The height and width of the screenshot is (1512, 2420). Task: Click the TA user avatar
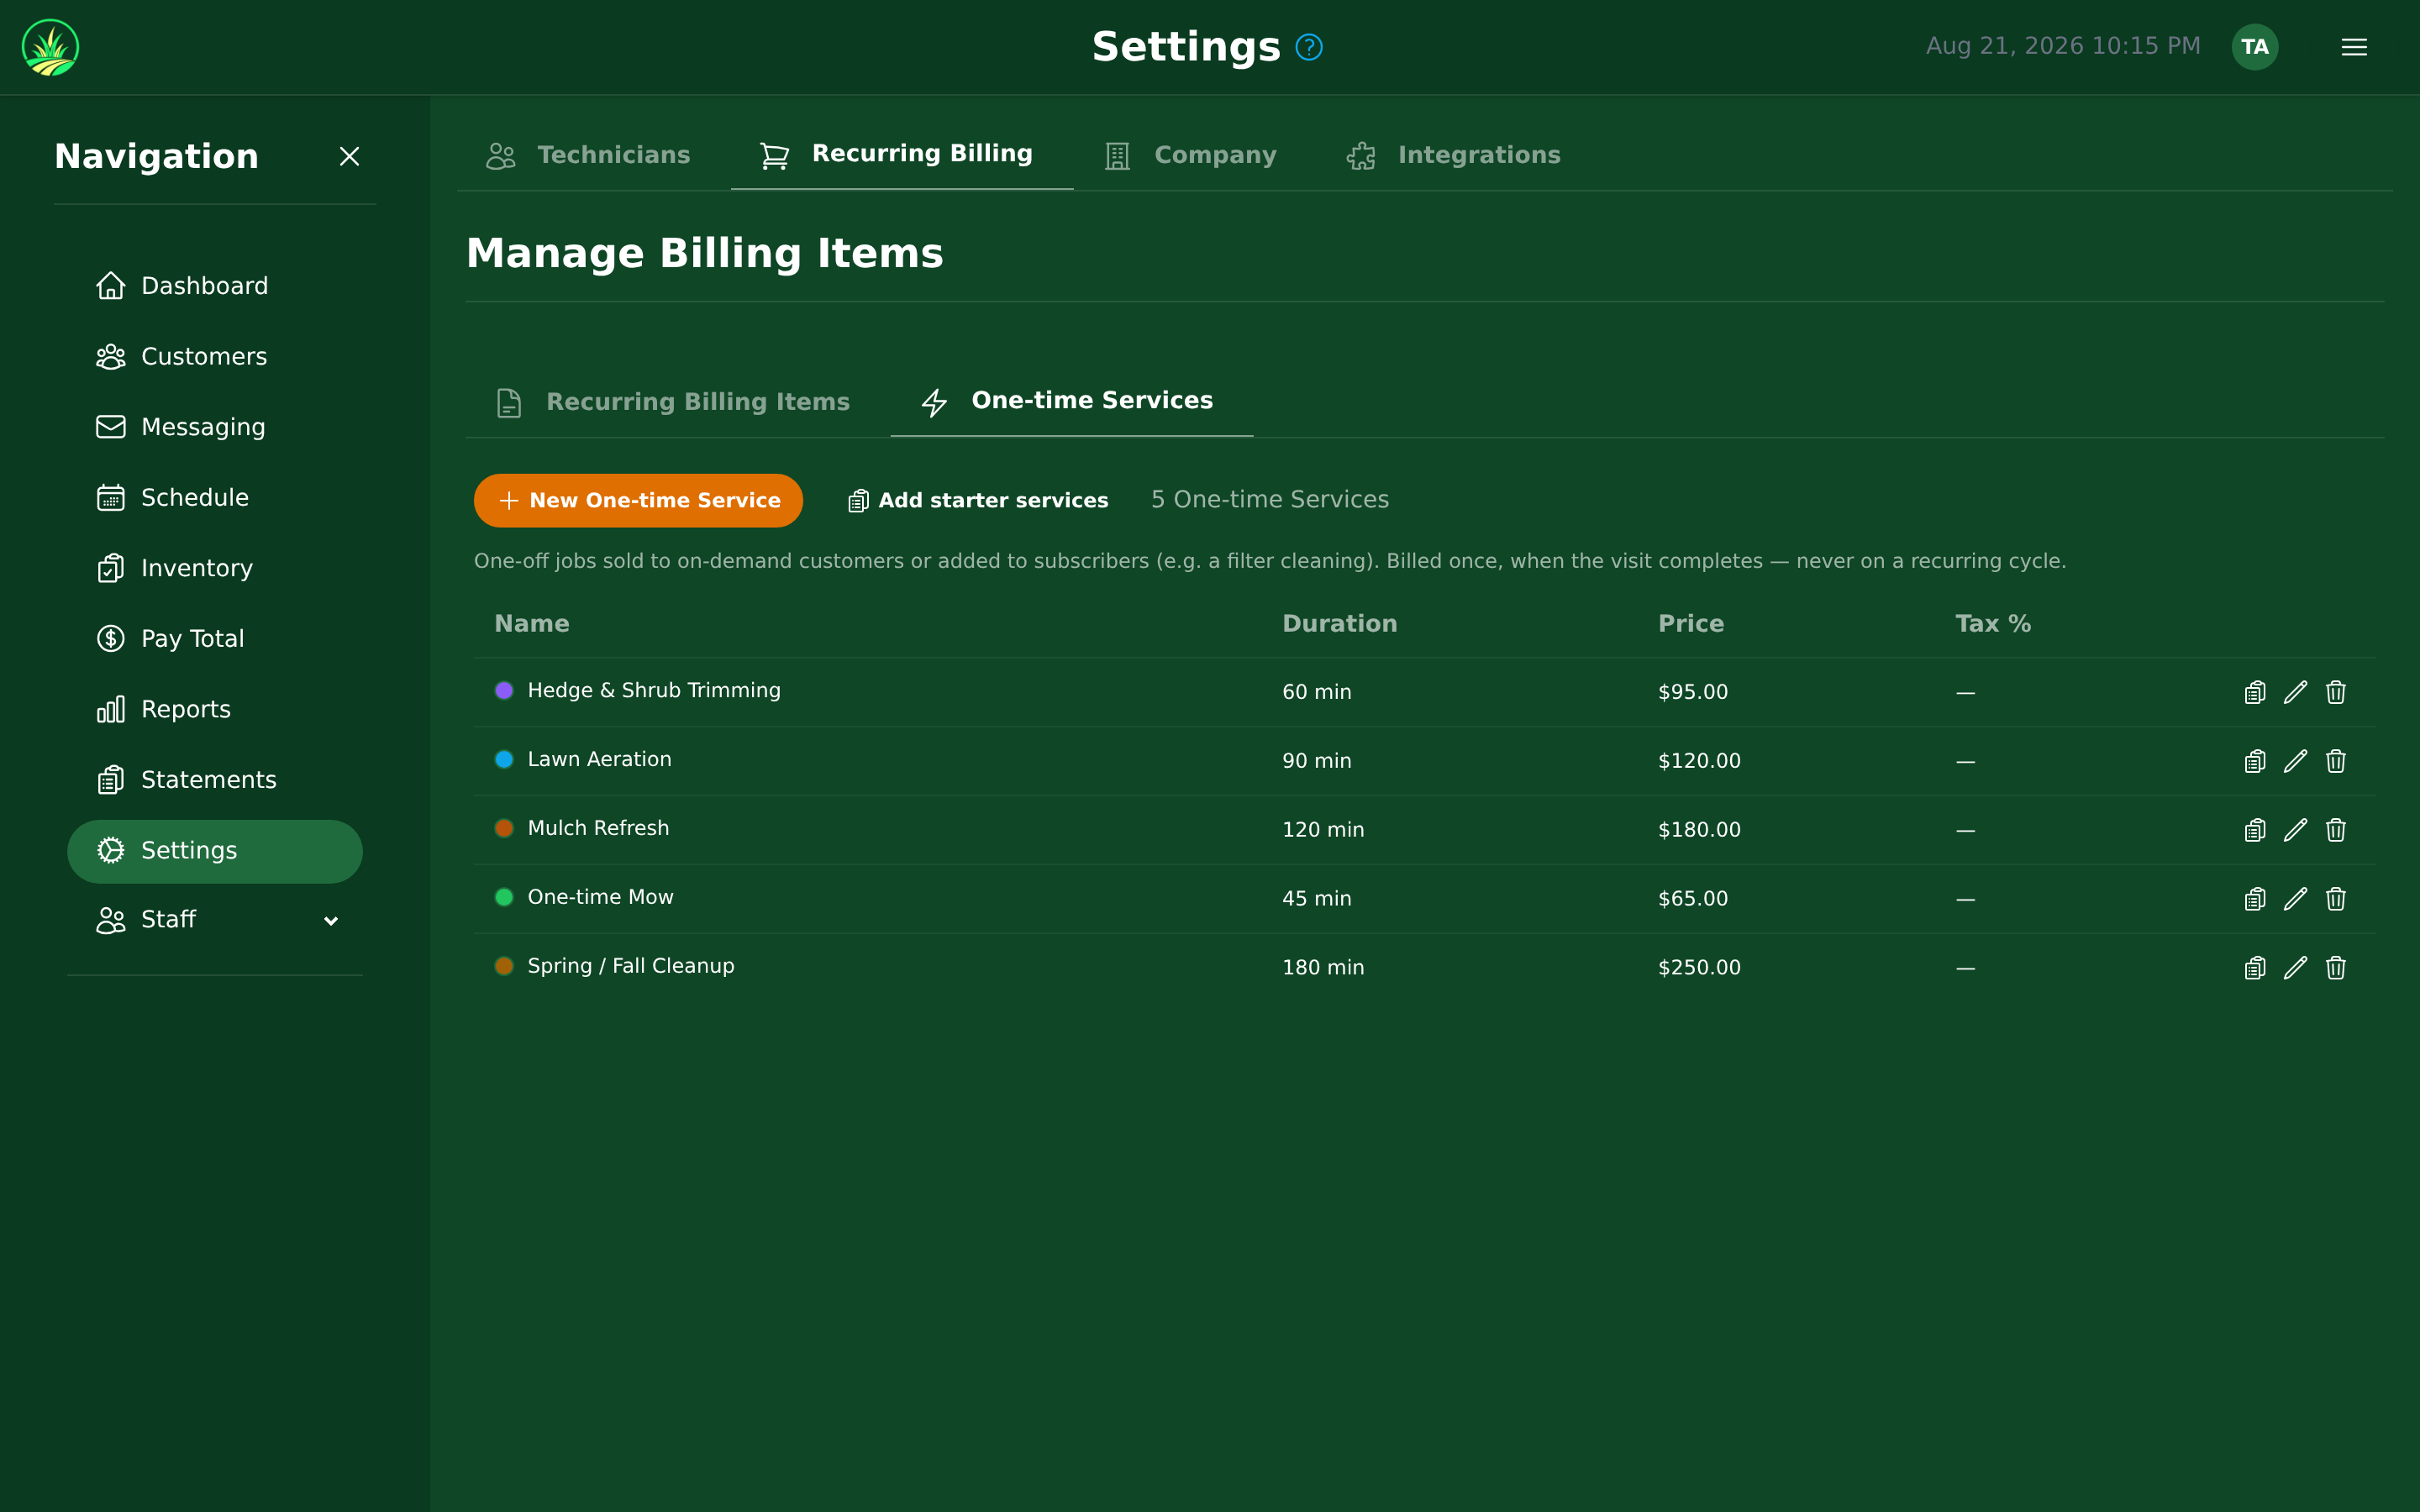click(x=2255, y=47)
